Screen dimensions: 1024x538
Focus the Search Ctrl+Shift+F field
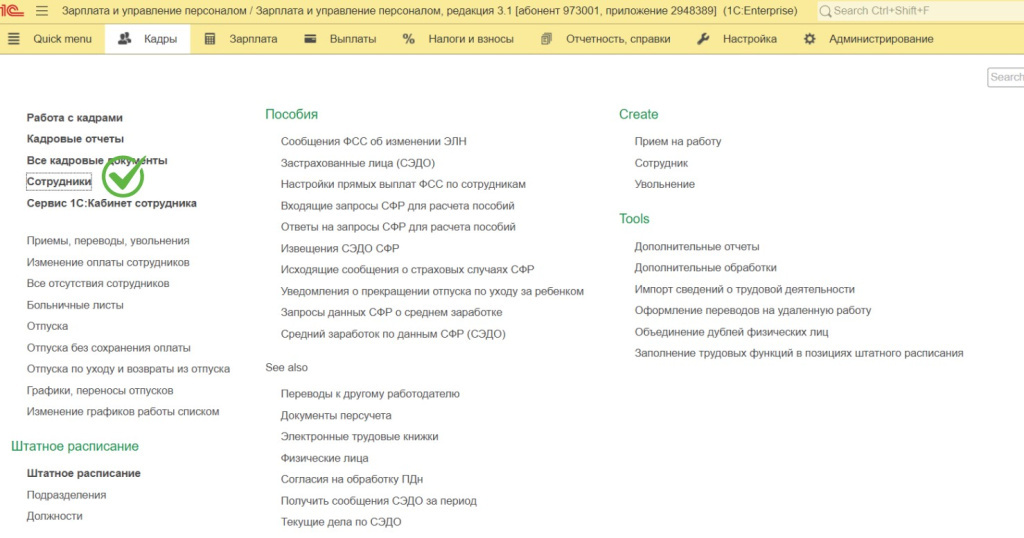coord(921,11)
